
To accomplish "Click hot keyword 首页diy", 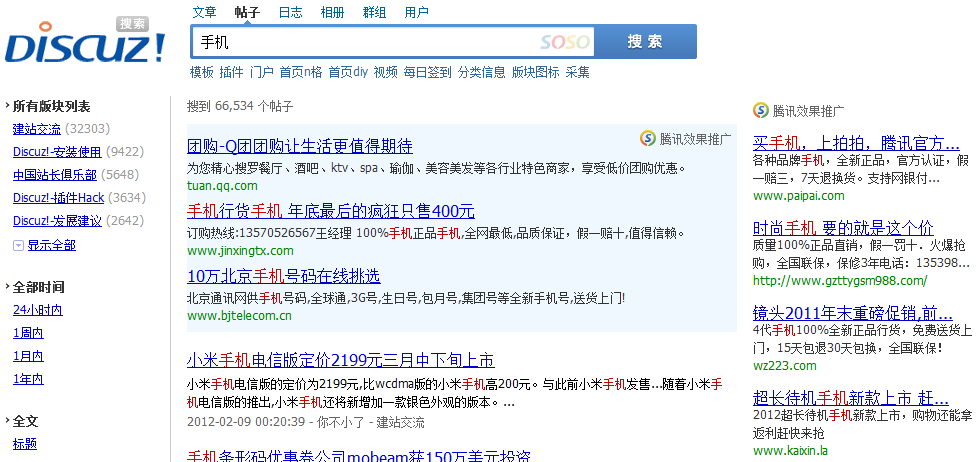I will click(x=348, y=73).
